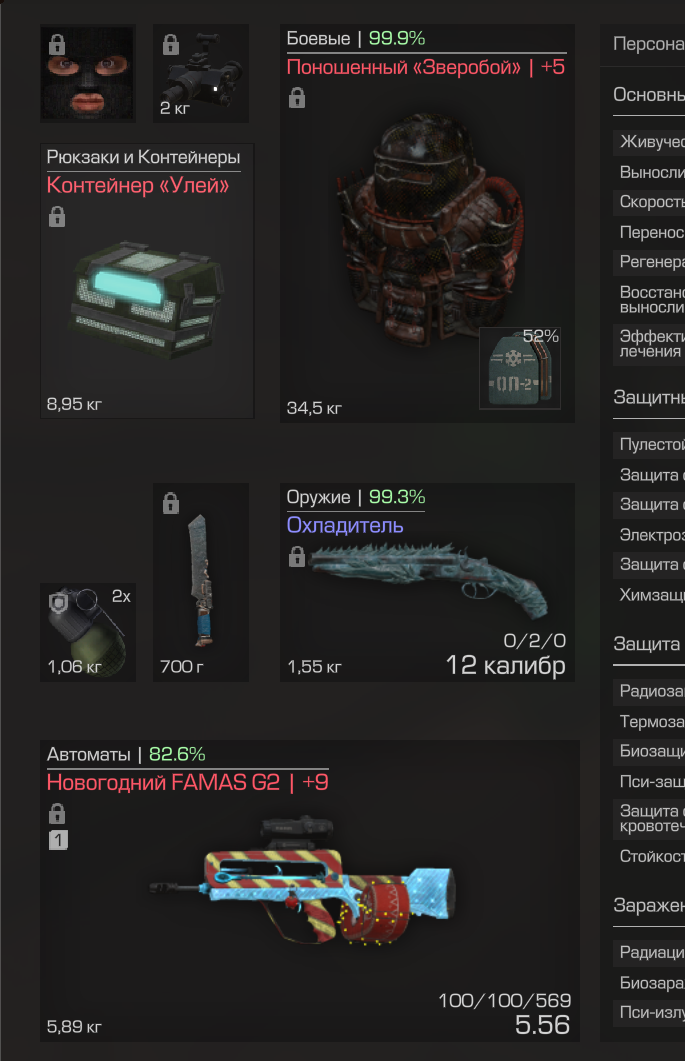
Task: Toggle the lock icon on Улей container
Action: click(57, 217)
